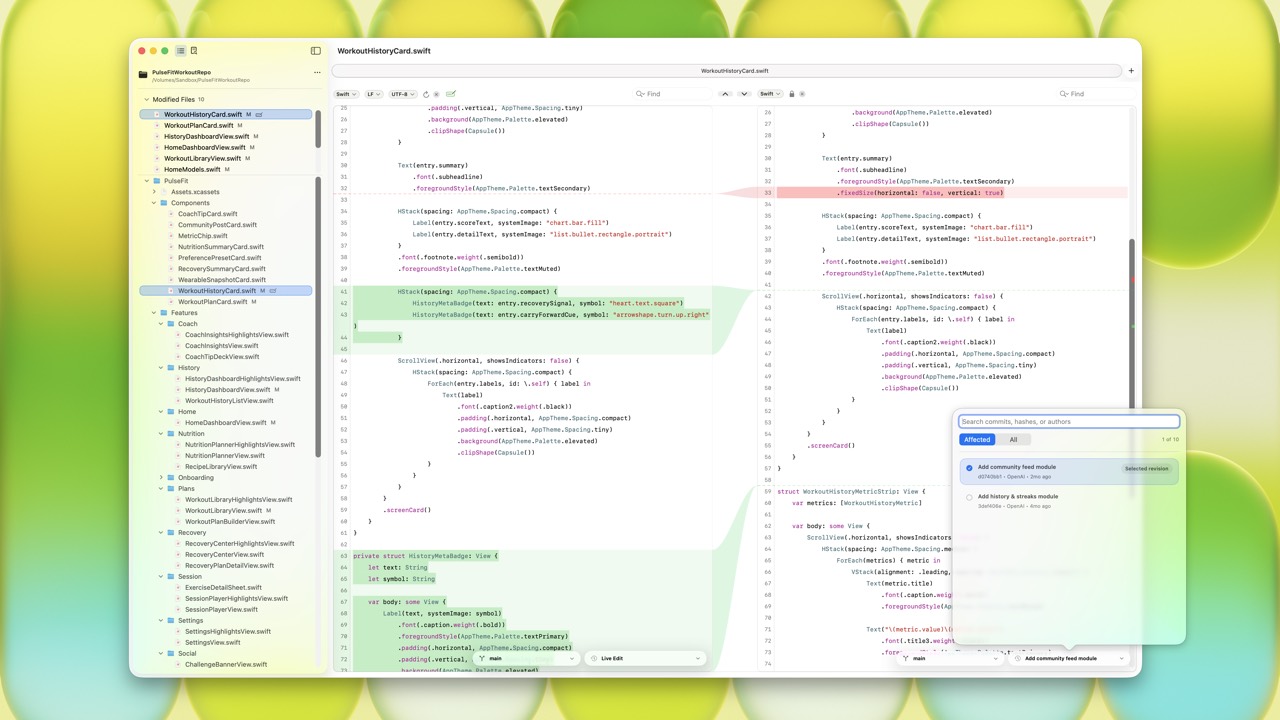Viewport: 1280px width, 720px height.
Task: Collapse the Modified Files section
Action: coord(146,100)
